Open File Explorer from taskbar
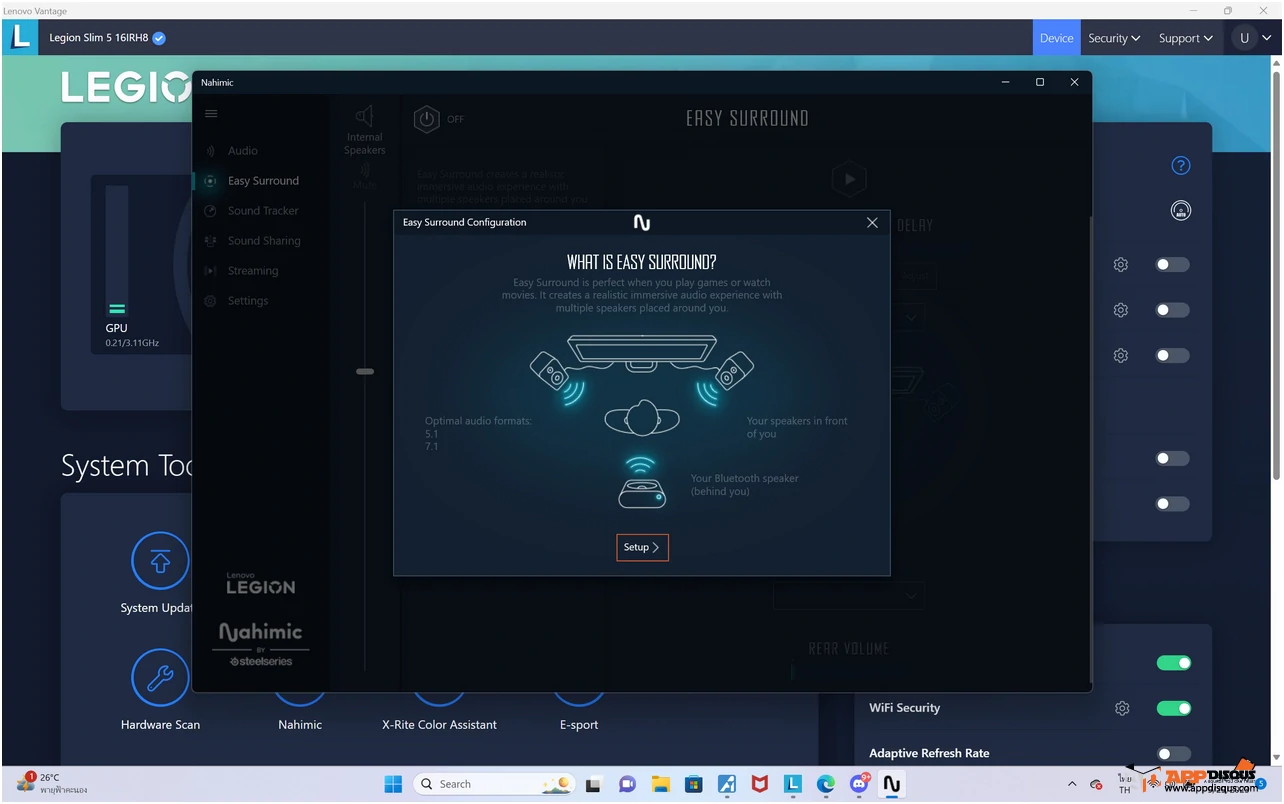Image resolution: width=1284 pixels, height=804 pixels. (660, 784)
